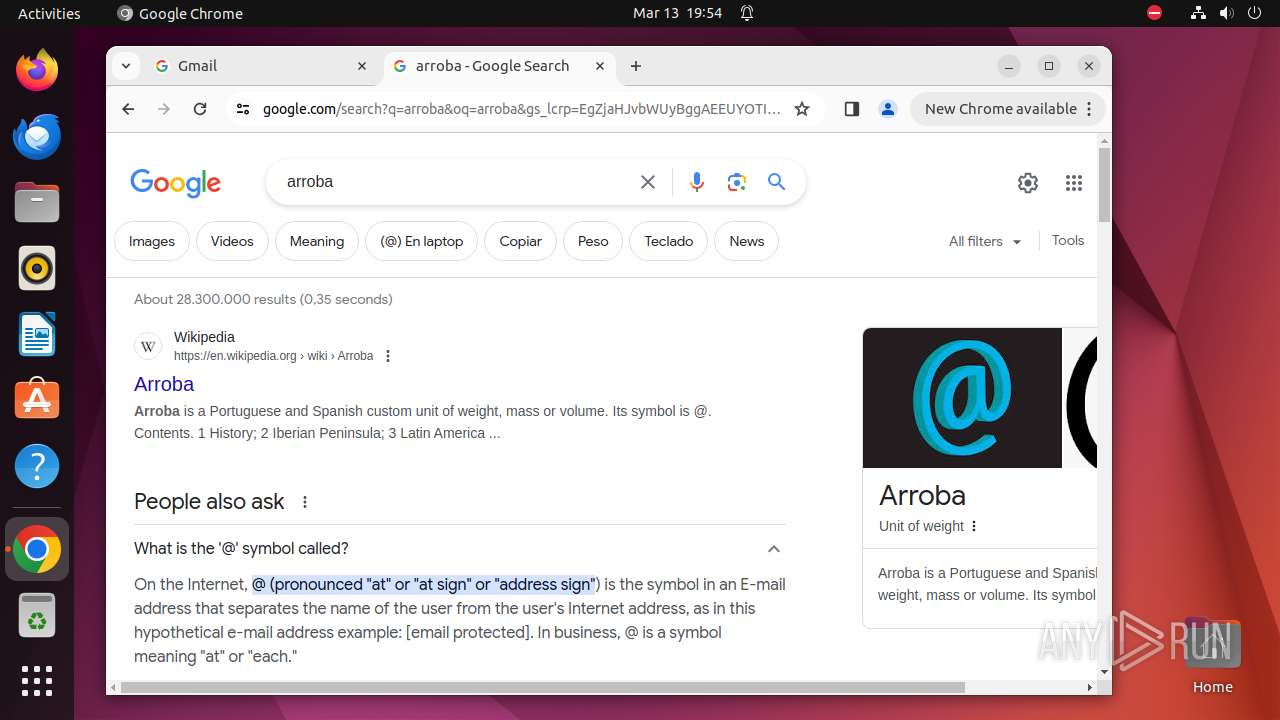Screen dimensions: 1280x720
Task: Open Firefox from the dock
Action: pyautogui.click(x=37, y=70)
